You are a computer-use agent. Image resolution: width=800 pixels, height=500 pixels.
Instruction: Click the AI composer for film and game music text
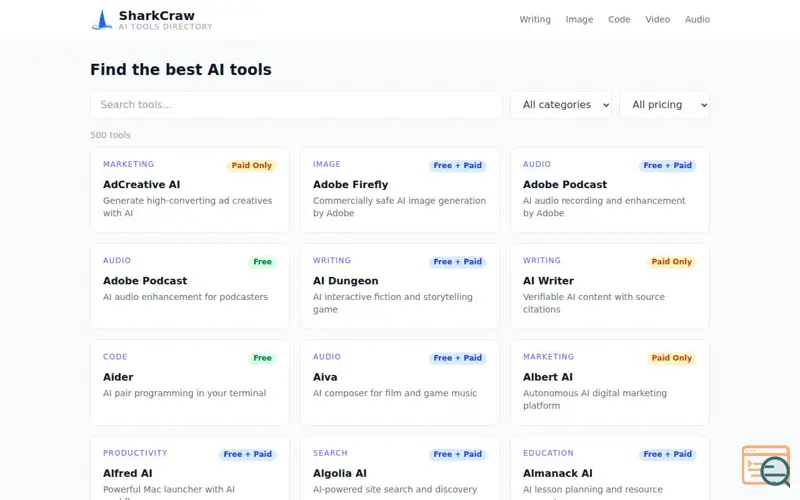(395, 393)
